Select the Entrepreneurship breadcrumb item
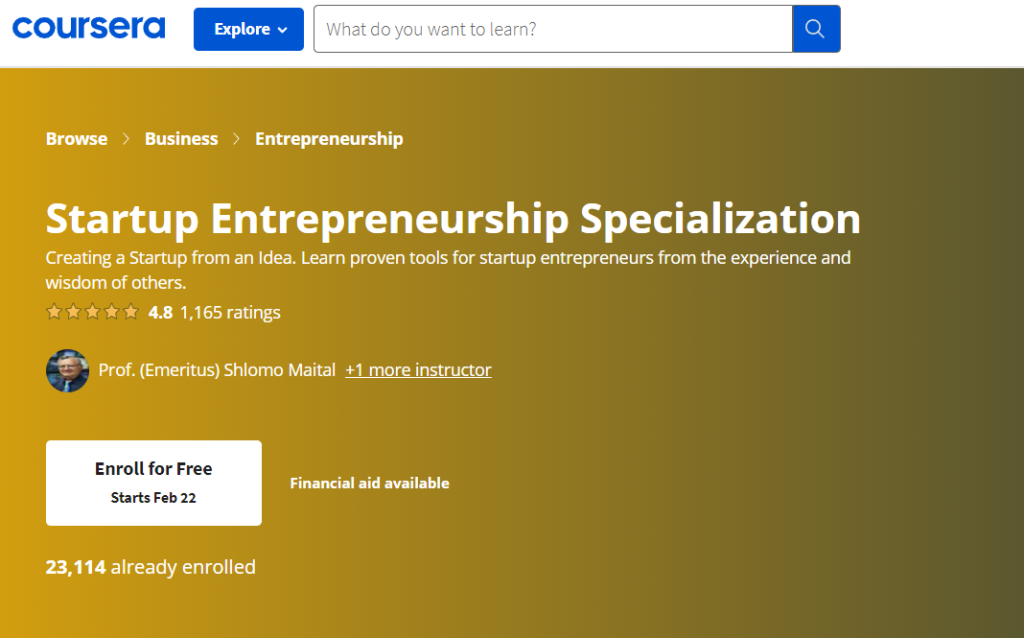1024x638 pixels. [x=329, y=139]
